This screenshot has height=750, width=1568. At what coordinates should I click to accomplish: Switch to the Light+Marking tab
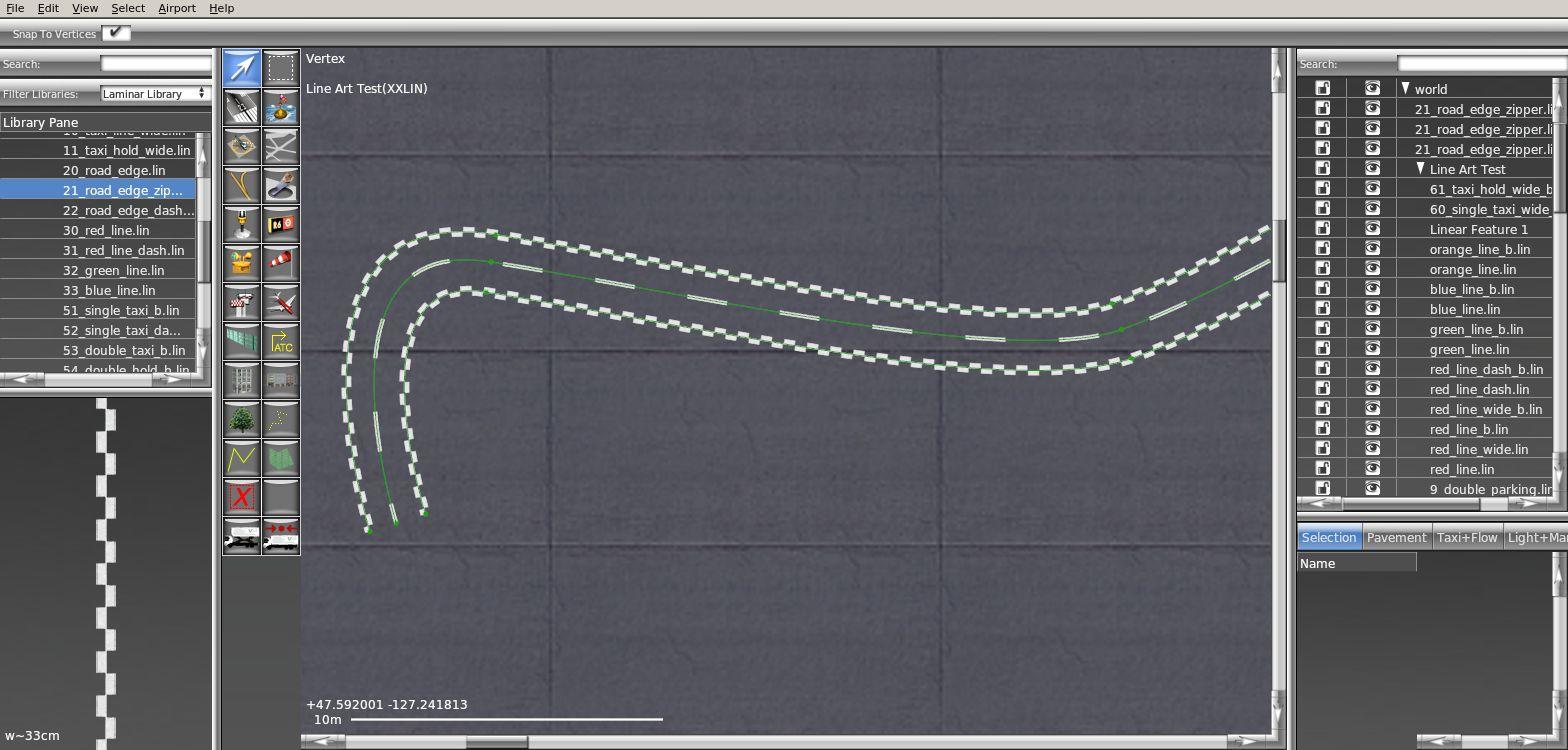pyautogui.click(x=1536, y=537)
